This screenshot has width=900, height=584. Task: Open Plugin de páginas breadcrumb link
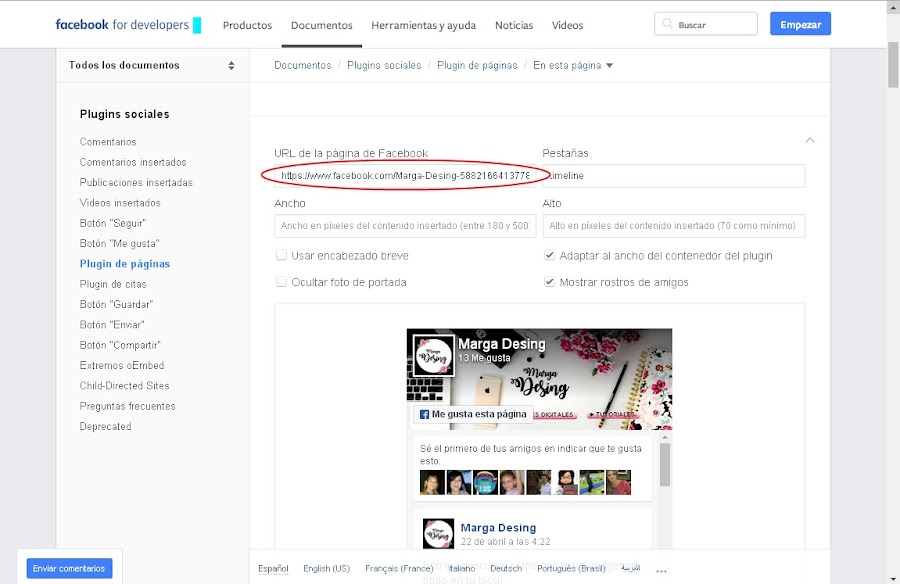coord(477,65)
